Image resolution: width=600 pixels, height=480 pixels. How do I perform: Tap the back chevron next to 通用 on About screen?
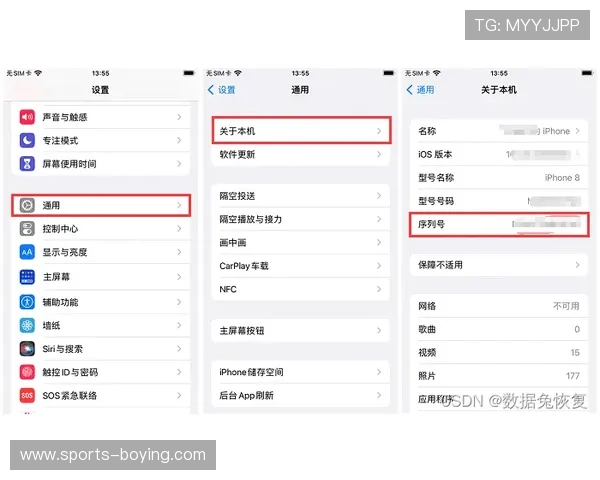click(409, 90)
